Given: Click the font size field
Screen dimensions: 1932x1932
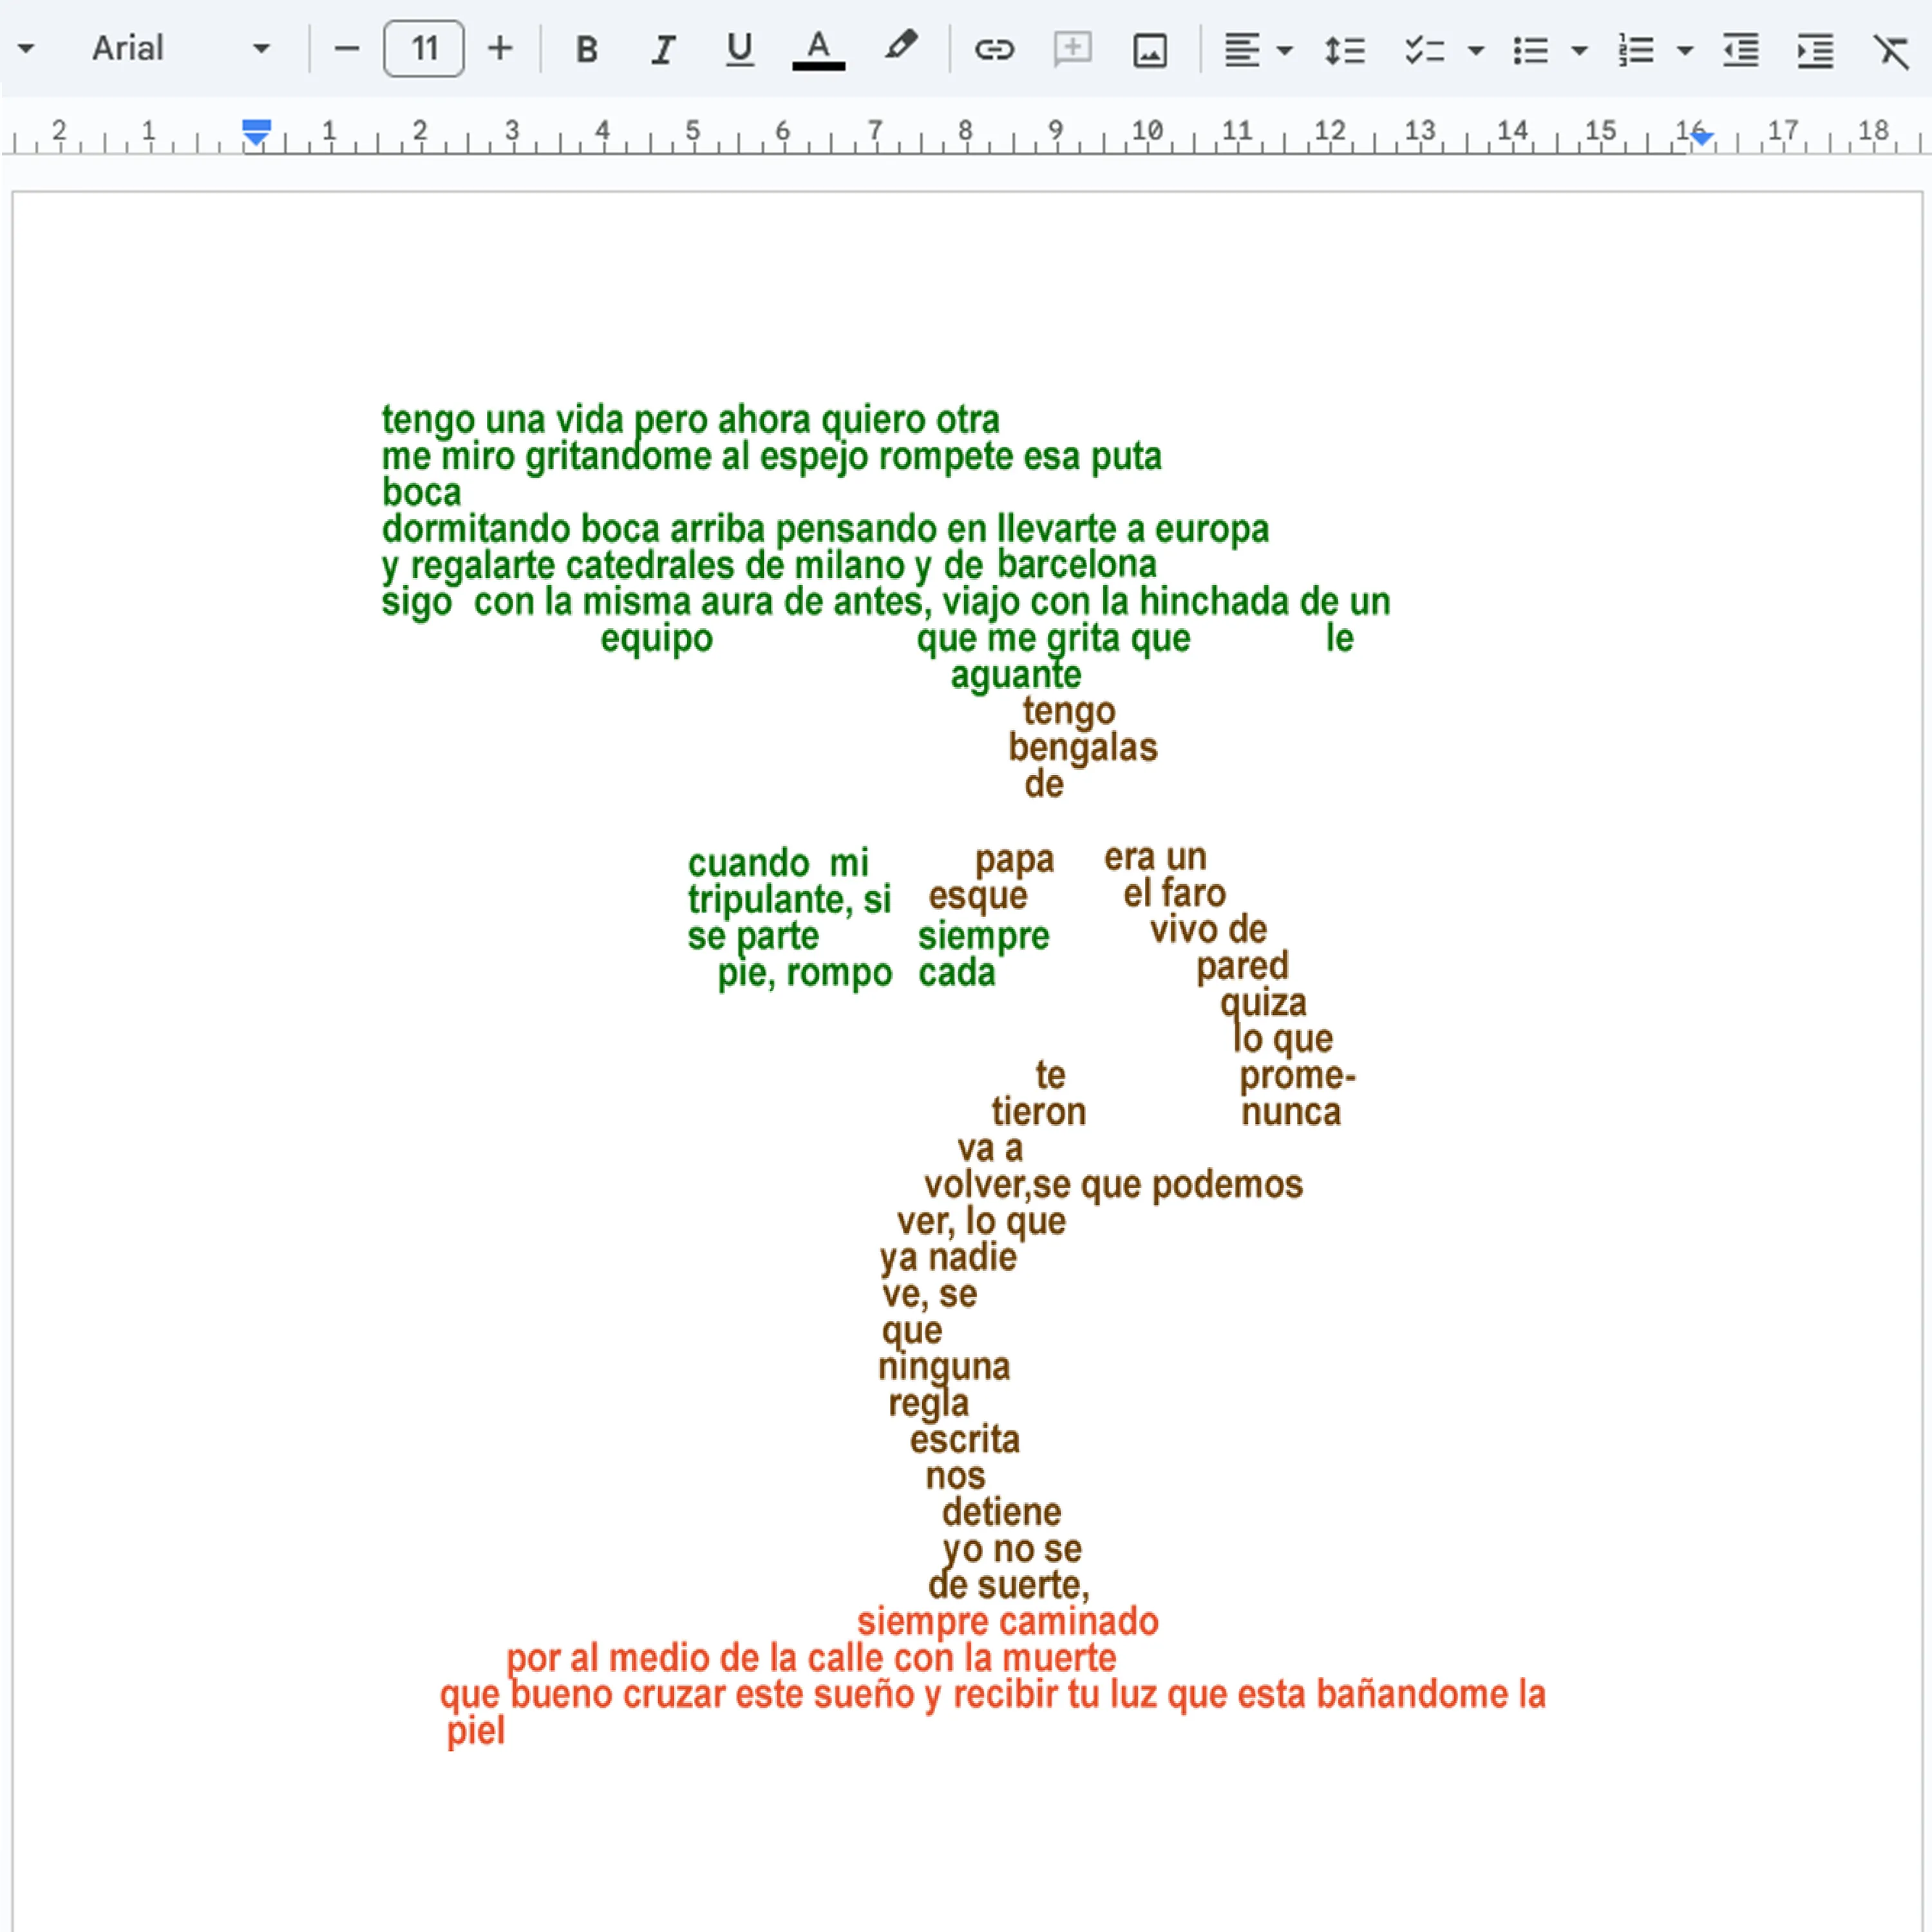Looking at the screenshot, I should 424,49.
